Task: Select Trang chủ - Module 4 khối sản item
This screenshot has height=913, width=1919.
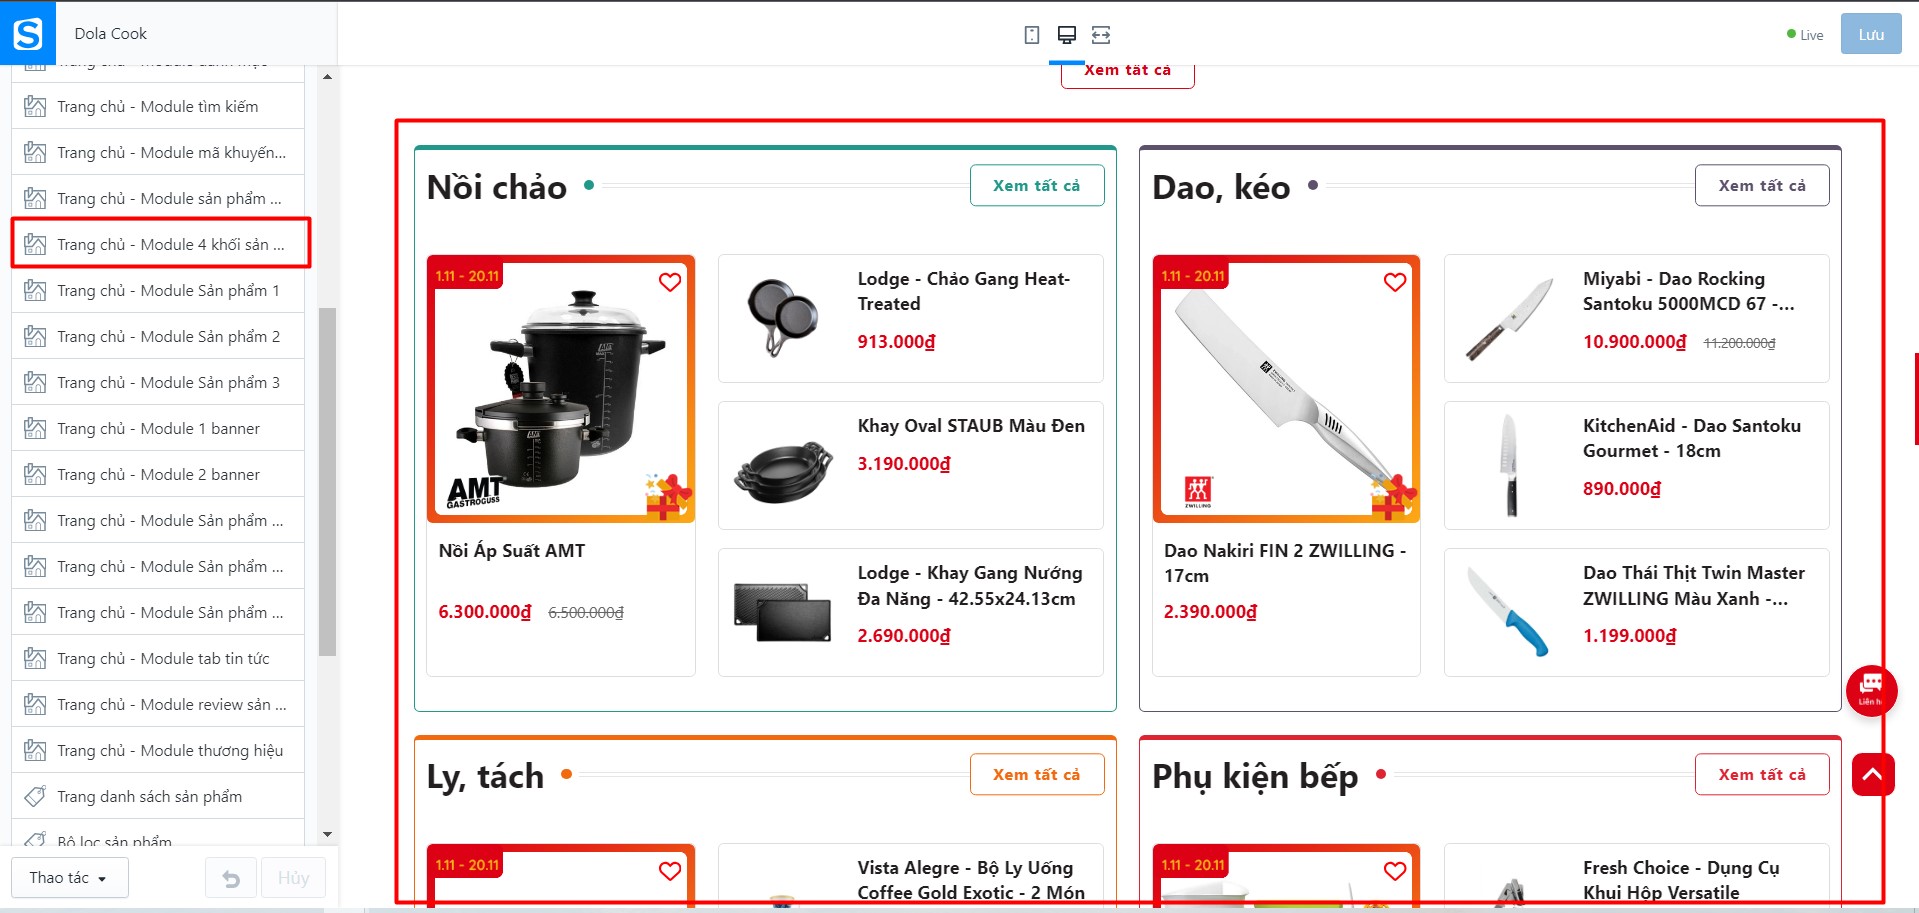Action: point(158,244)
